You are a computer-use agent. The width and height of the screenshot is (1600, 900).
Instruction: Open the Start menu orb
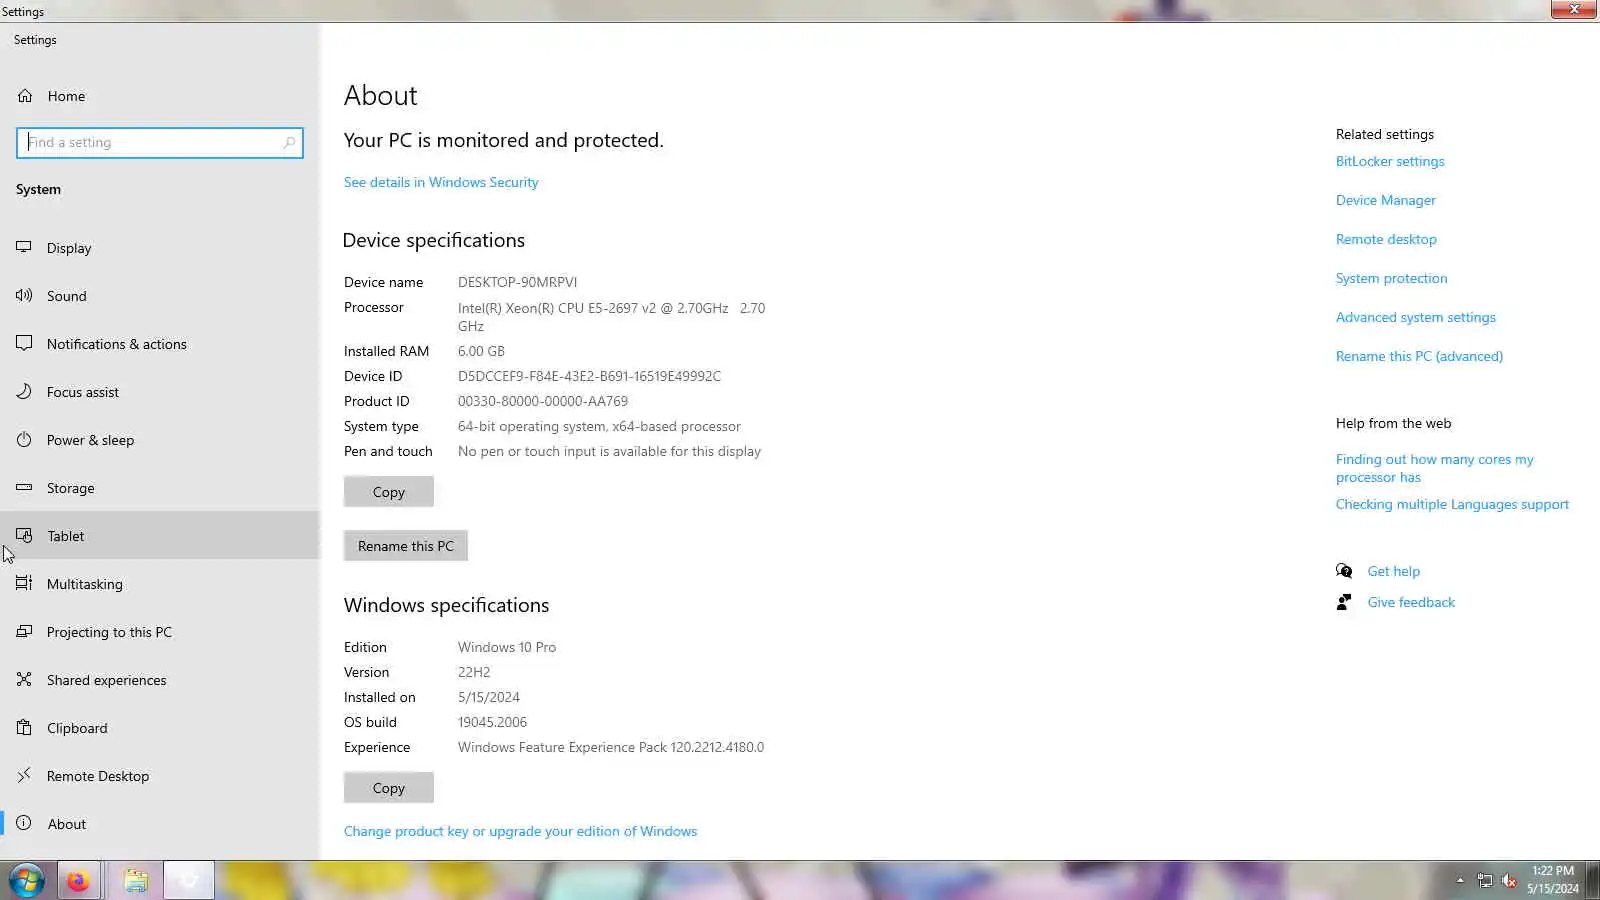(27, 881)
